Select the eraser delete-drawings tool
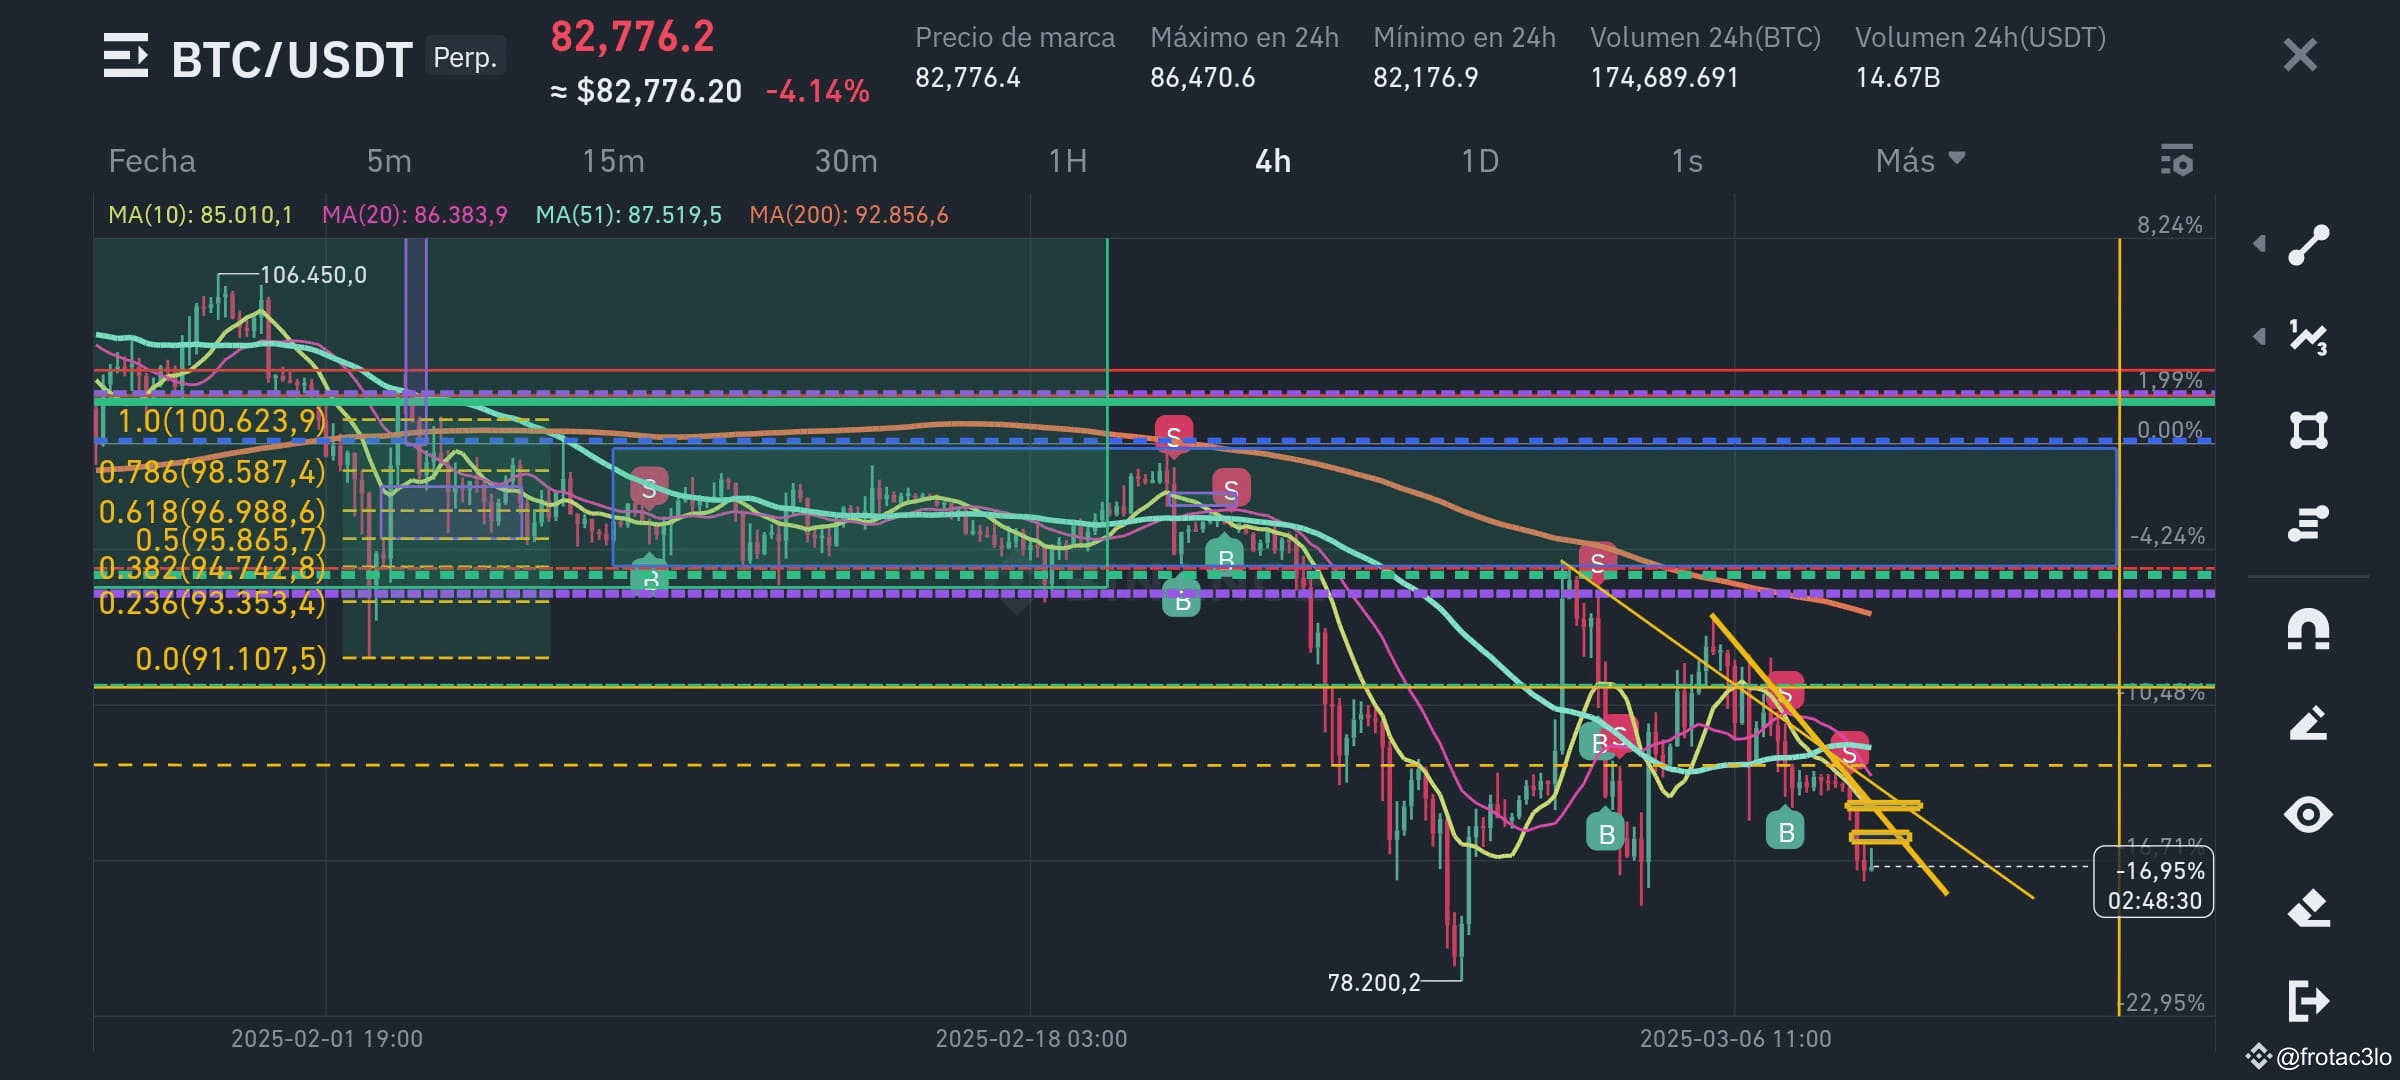 (2308, 908)
